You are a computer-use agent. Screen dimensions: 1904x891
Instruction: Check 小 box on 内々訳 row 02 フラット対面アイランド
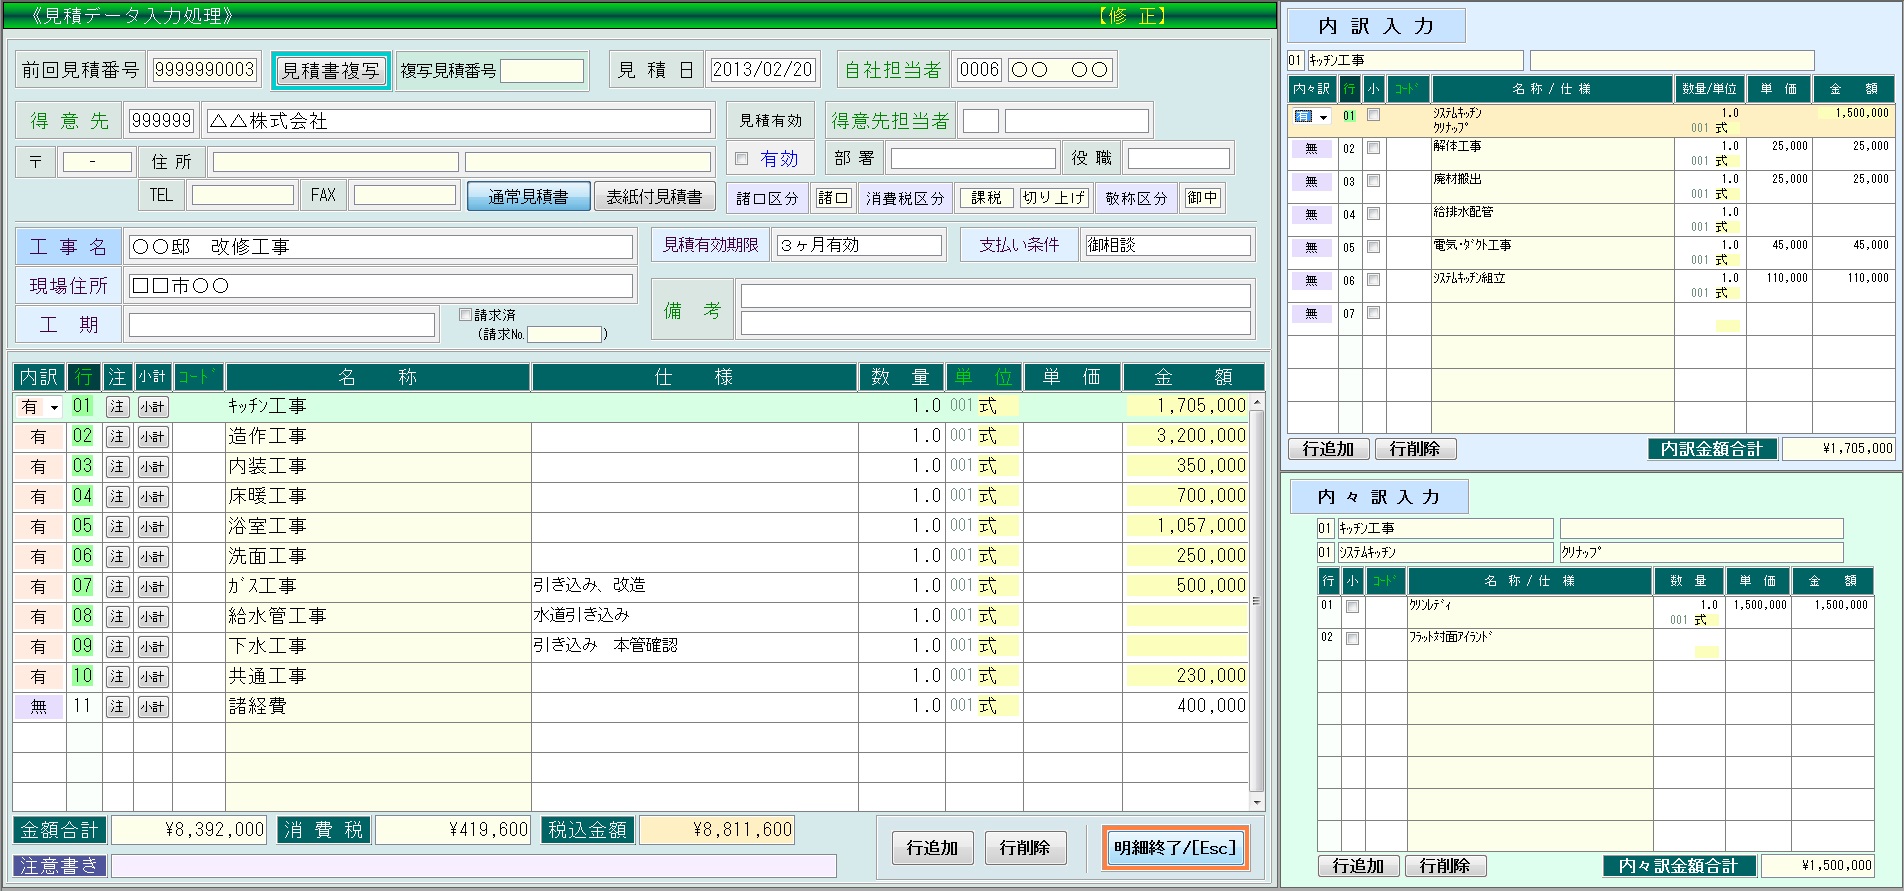coord(1353,639)
